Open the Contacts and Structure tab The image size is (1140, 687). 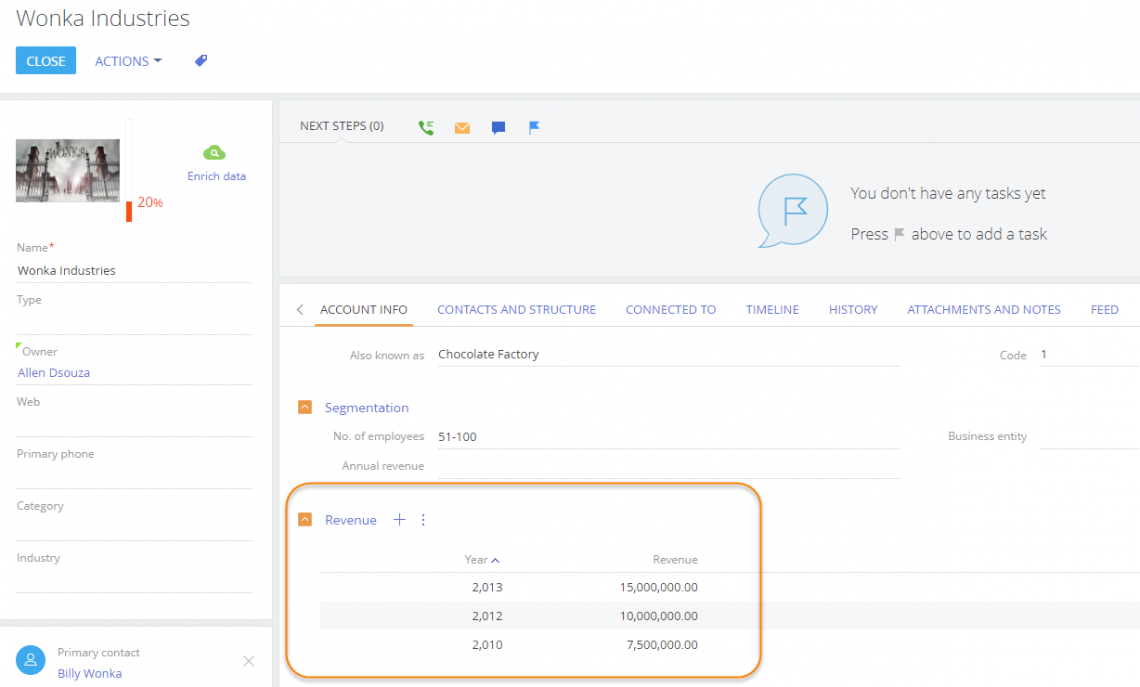[516, 310]
